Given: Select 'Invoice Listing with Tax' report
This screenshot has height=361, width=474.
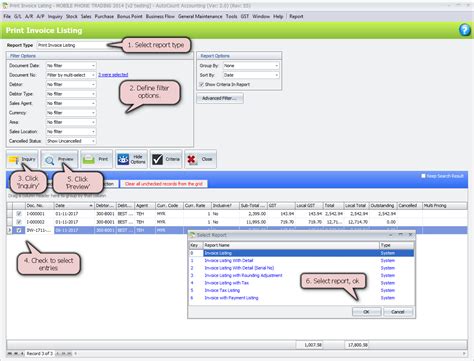Looking at the screenshot, I should pyautogui.click(x=301, y=283).
